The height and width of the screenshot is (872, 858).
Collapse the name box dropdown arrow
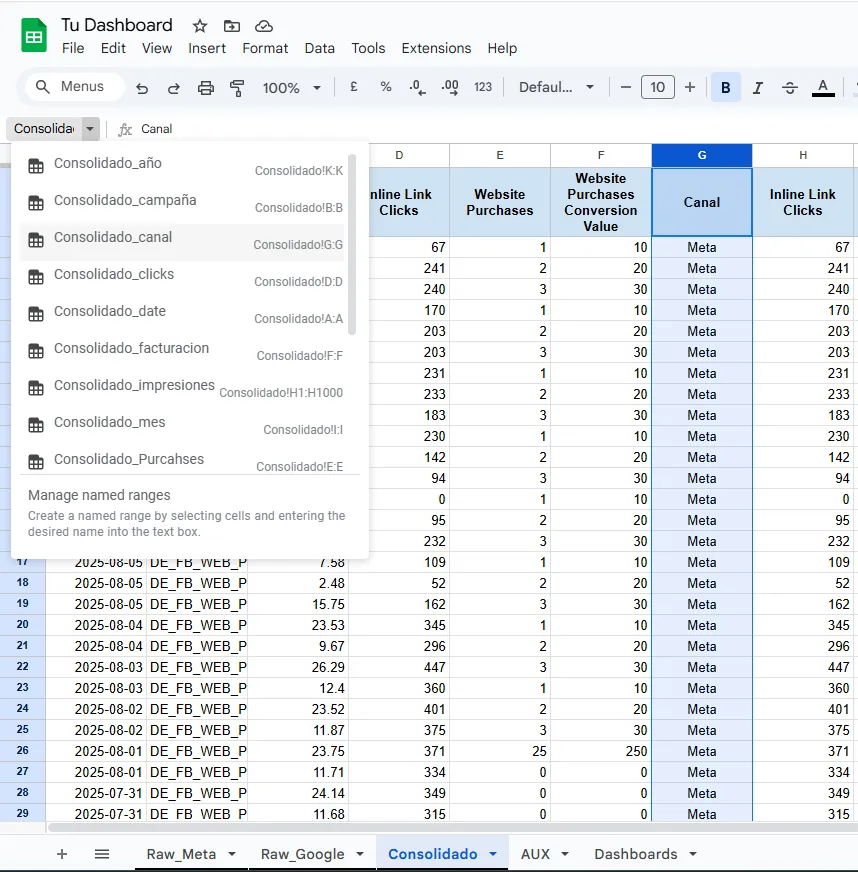click(90, 129)
